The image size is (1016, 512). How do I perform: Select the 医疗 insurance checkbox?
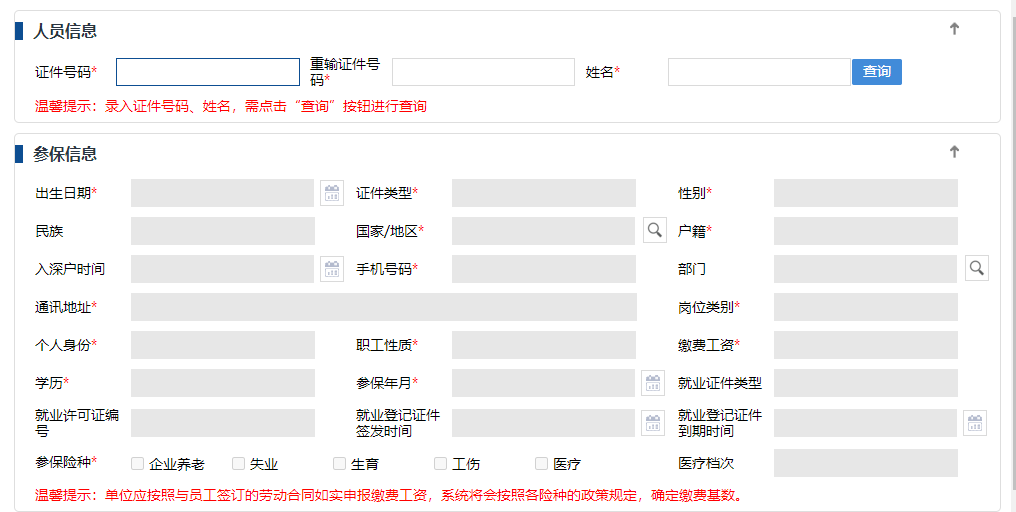[542, 463]
